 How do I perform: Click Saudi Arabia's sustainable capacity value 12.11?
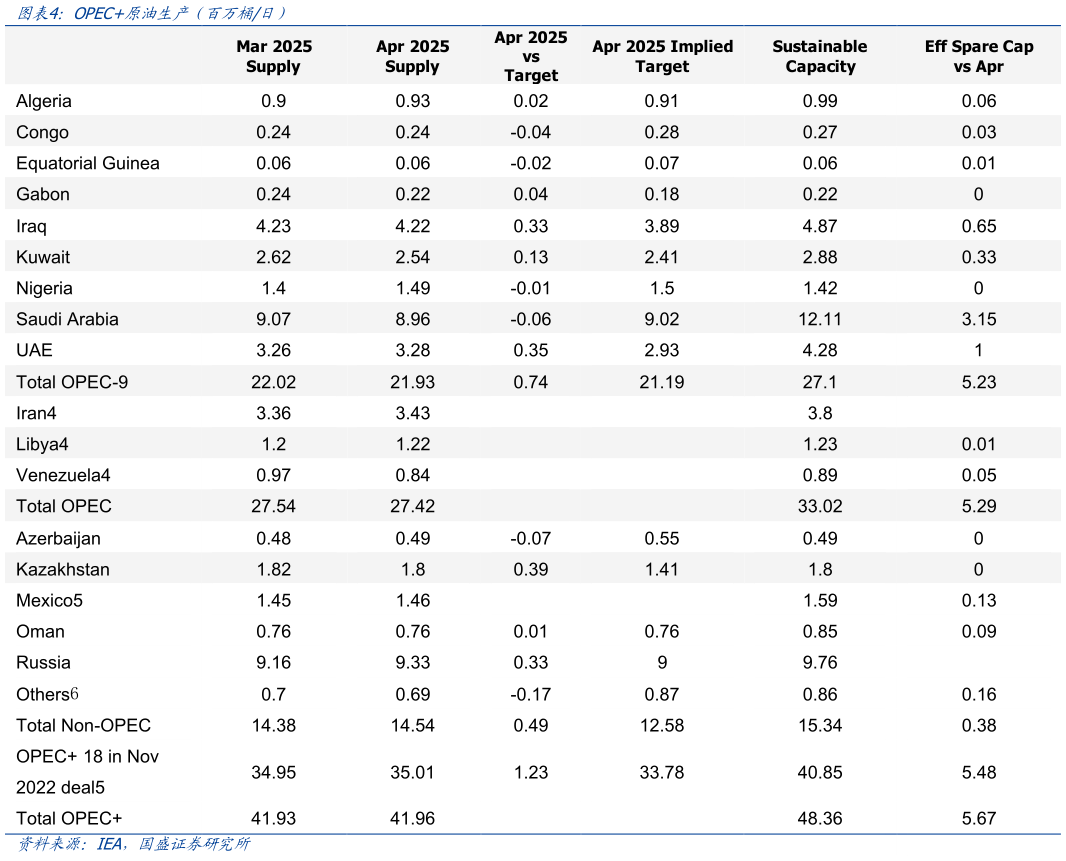click(x=820, y=319)
